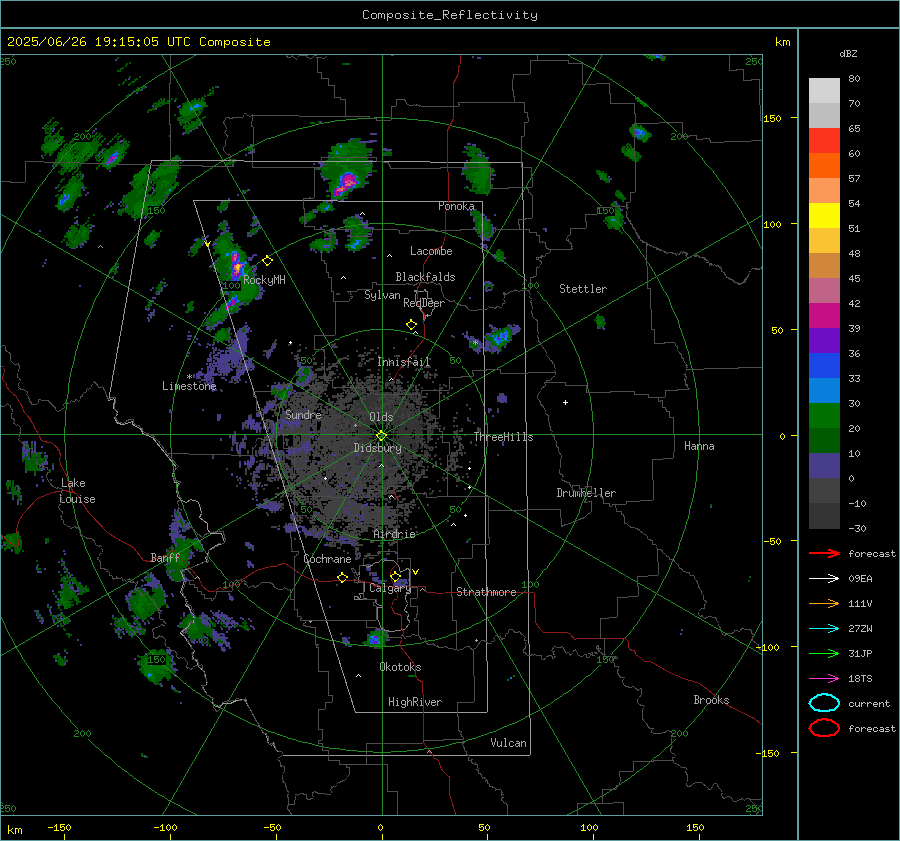Click the green 31JP arrow in legend
Viewport: 900px width, 841px height.
coord(824,653)
